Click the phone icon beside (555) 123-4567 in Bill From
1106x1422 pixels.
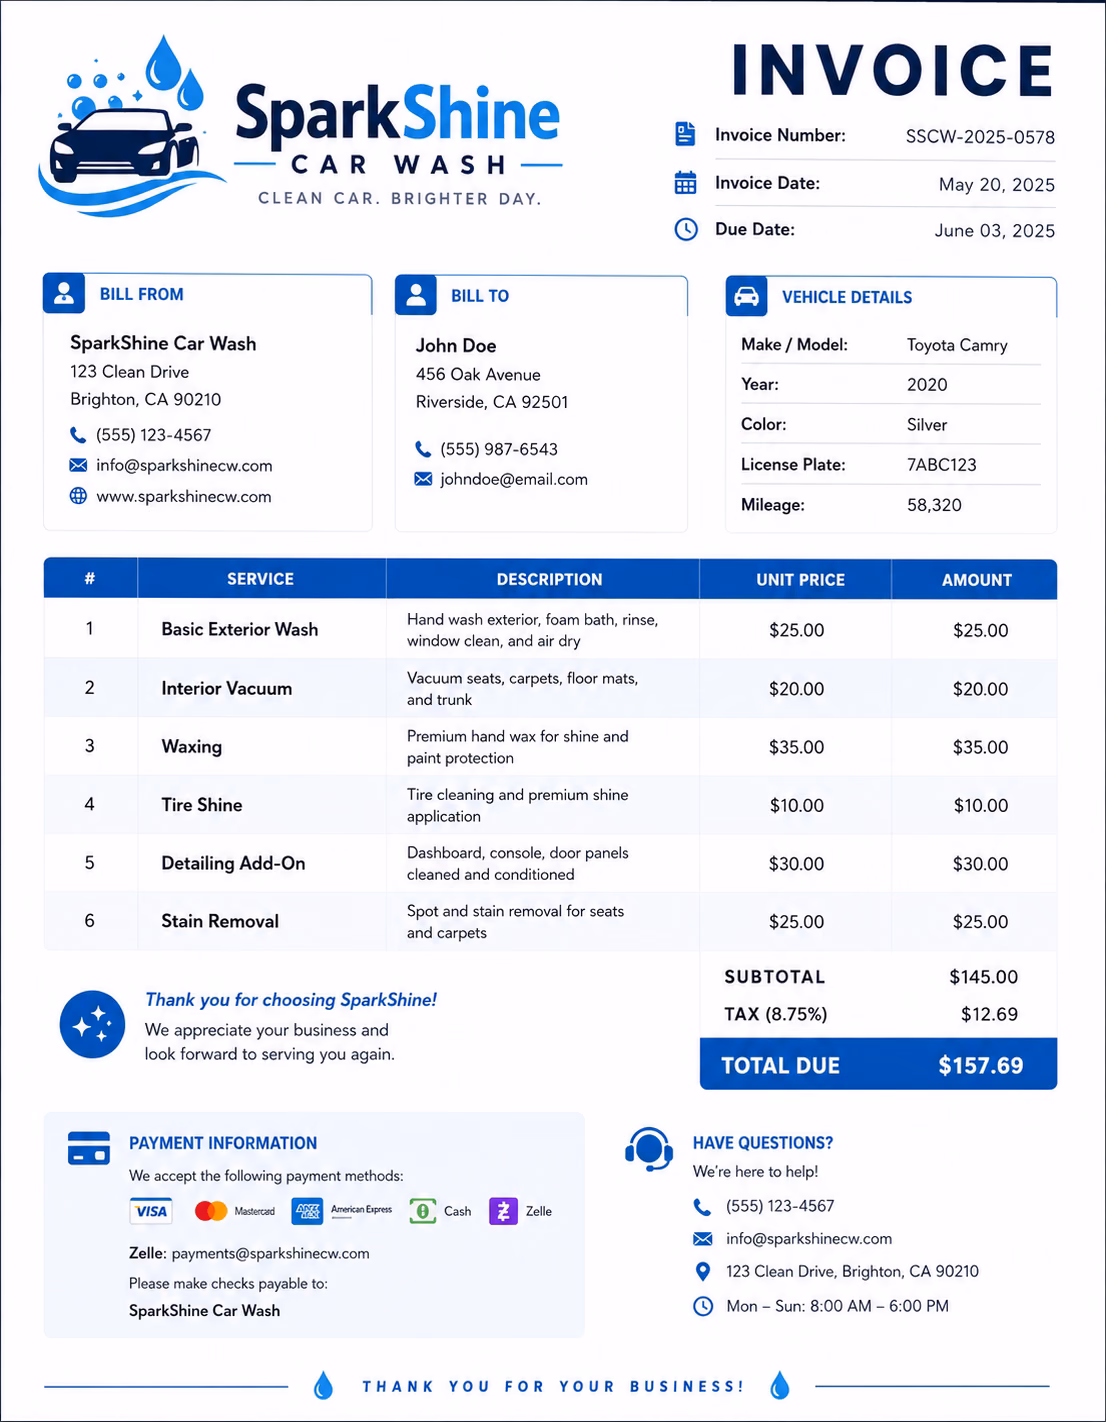78,435
